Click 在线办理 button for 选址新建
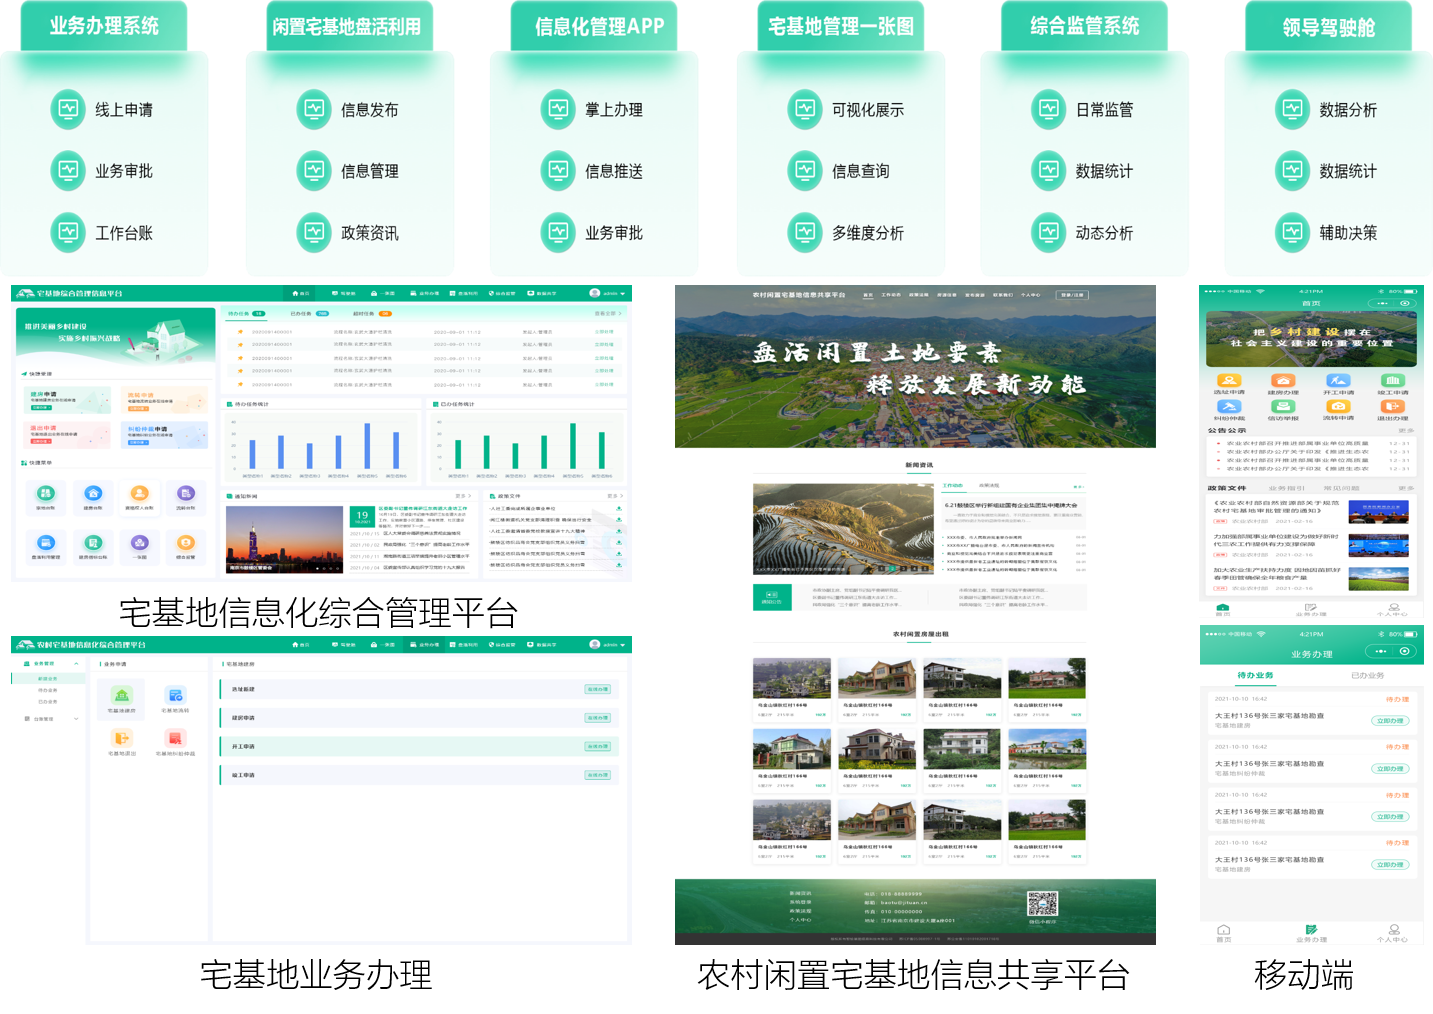The width and height of the screenshot is (1433, 1014). 597,689
